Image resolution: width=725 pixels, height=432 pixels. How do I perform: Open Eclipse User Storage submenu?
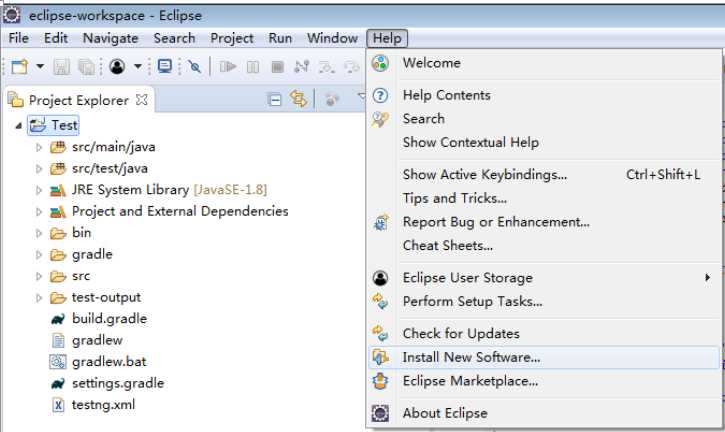click(544, 278)
